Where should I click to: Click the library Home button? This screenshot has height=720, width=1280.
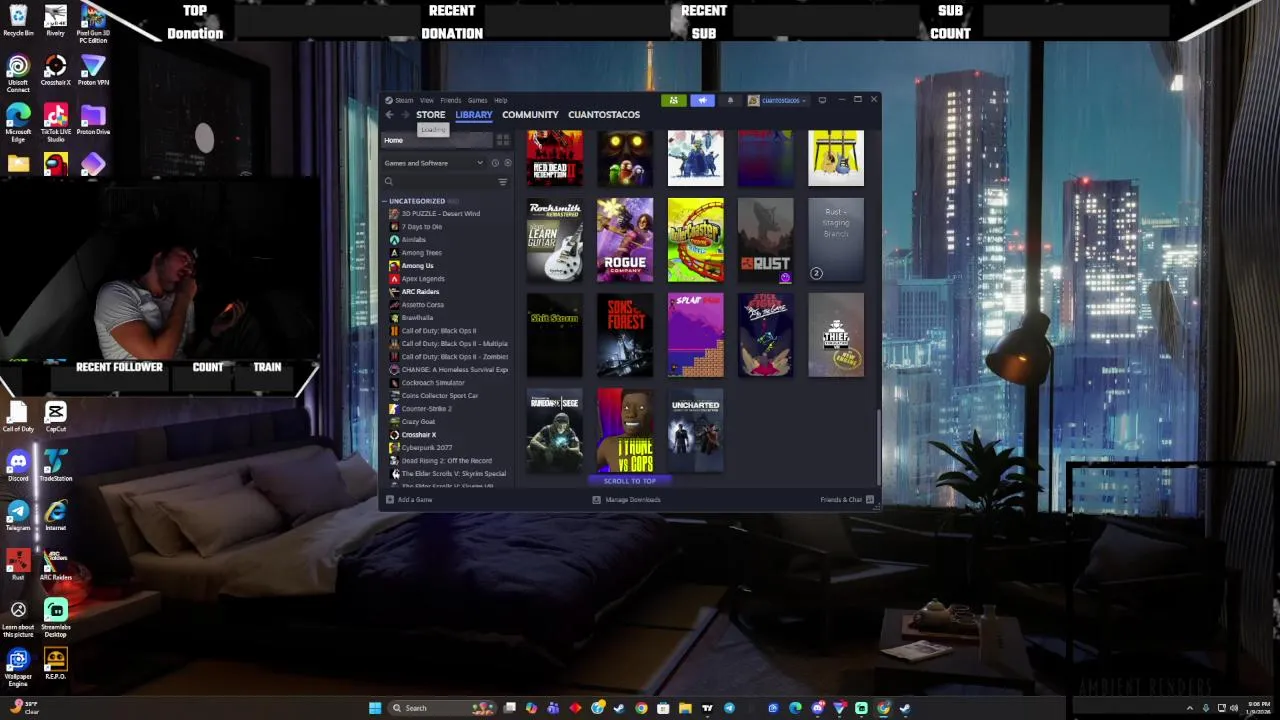click(x=438, y=140)
